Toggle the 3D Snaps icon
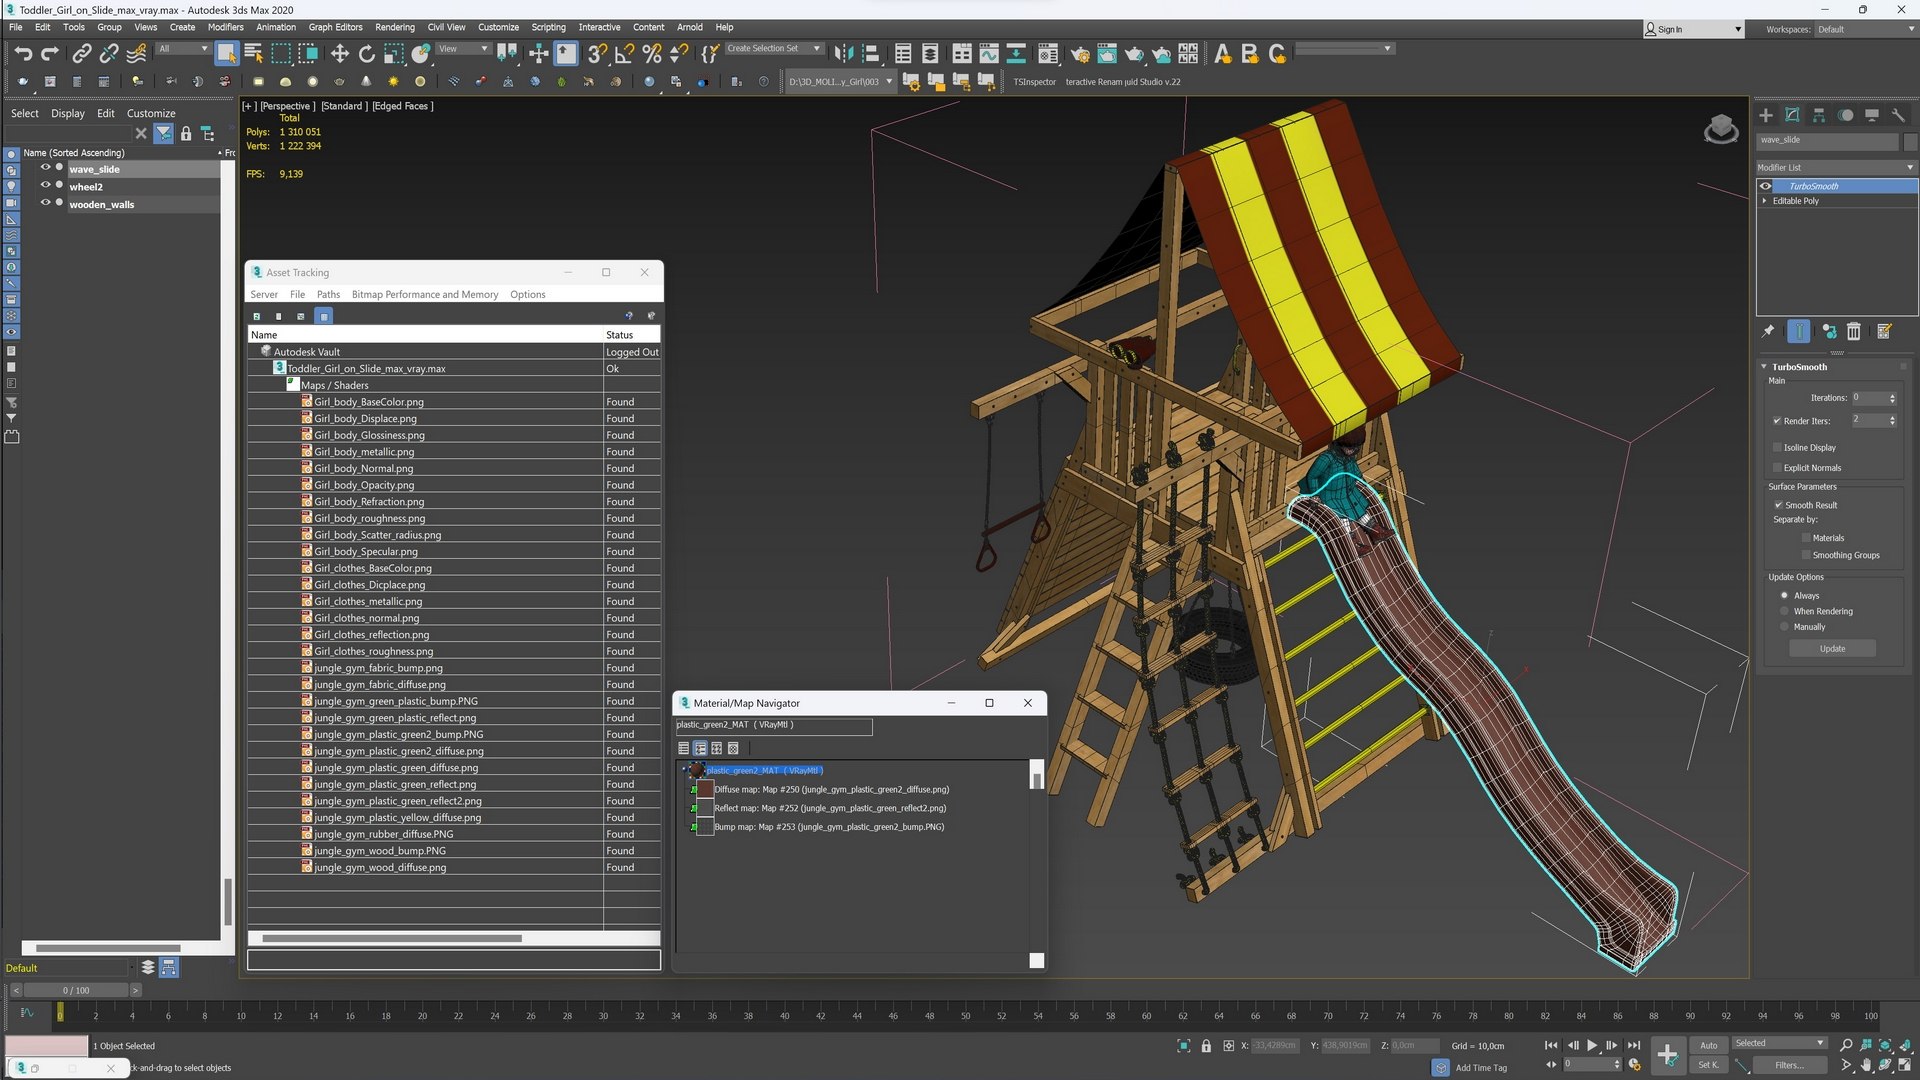Viewport: 1920px width, 1080px height. pyautogui.click(x=597, y=53)
